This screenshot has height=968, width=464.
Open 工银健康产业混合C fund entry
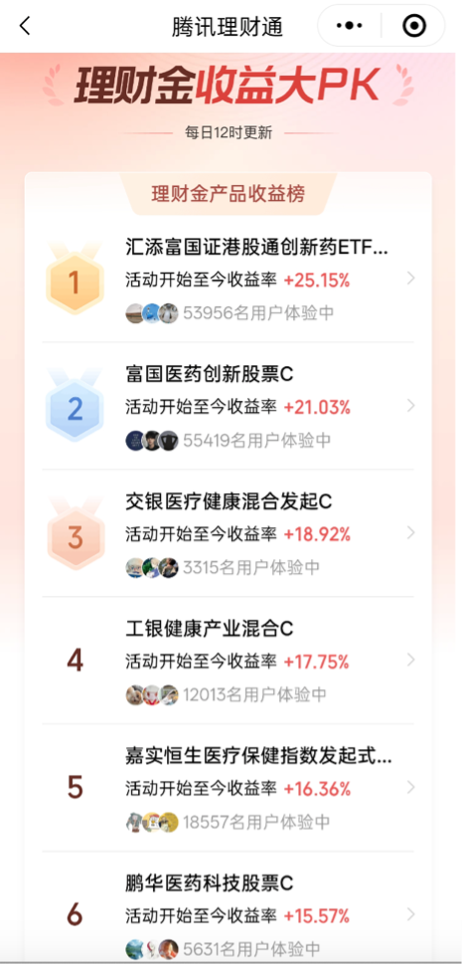[228, 661]
